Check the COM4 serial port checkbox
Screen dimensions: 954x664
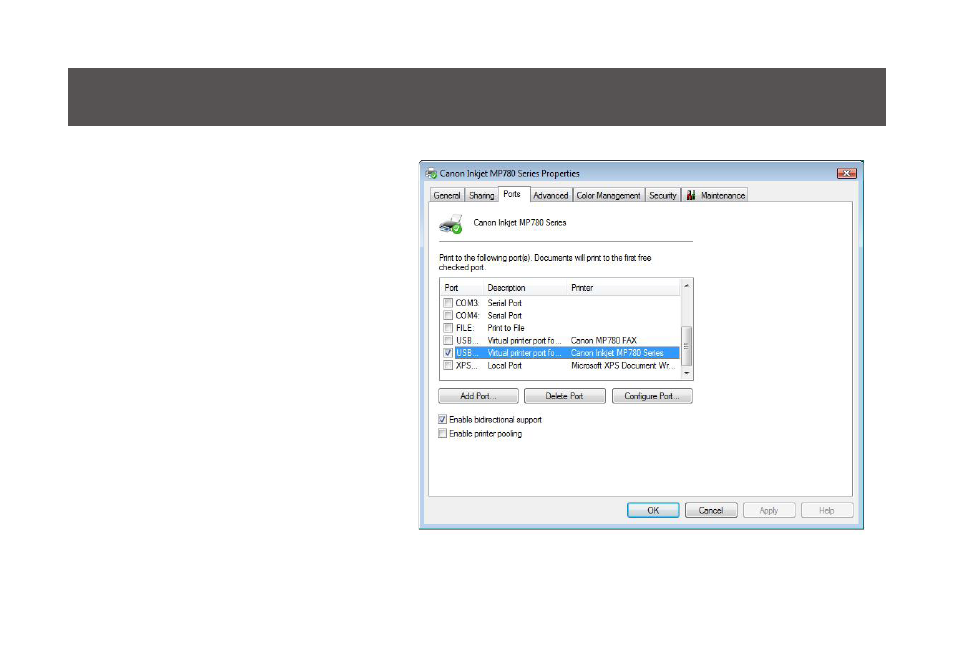click(x=448, y=315)
